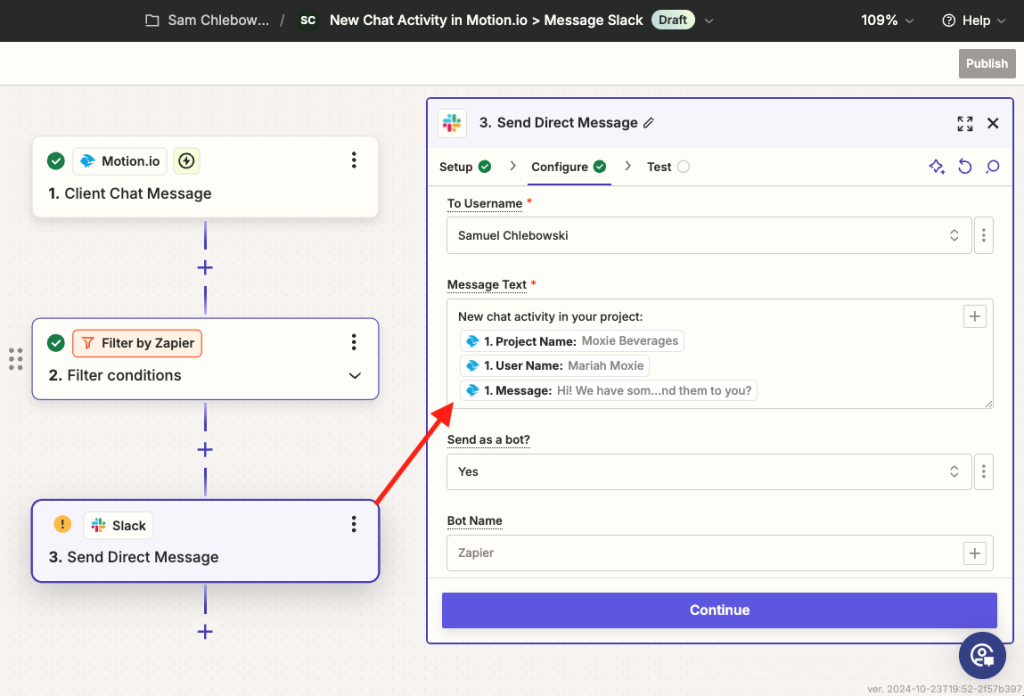Open the support chat bubble
Screen dimensions: 1024x696
(x=982, y=655)
